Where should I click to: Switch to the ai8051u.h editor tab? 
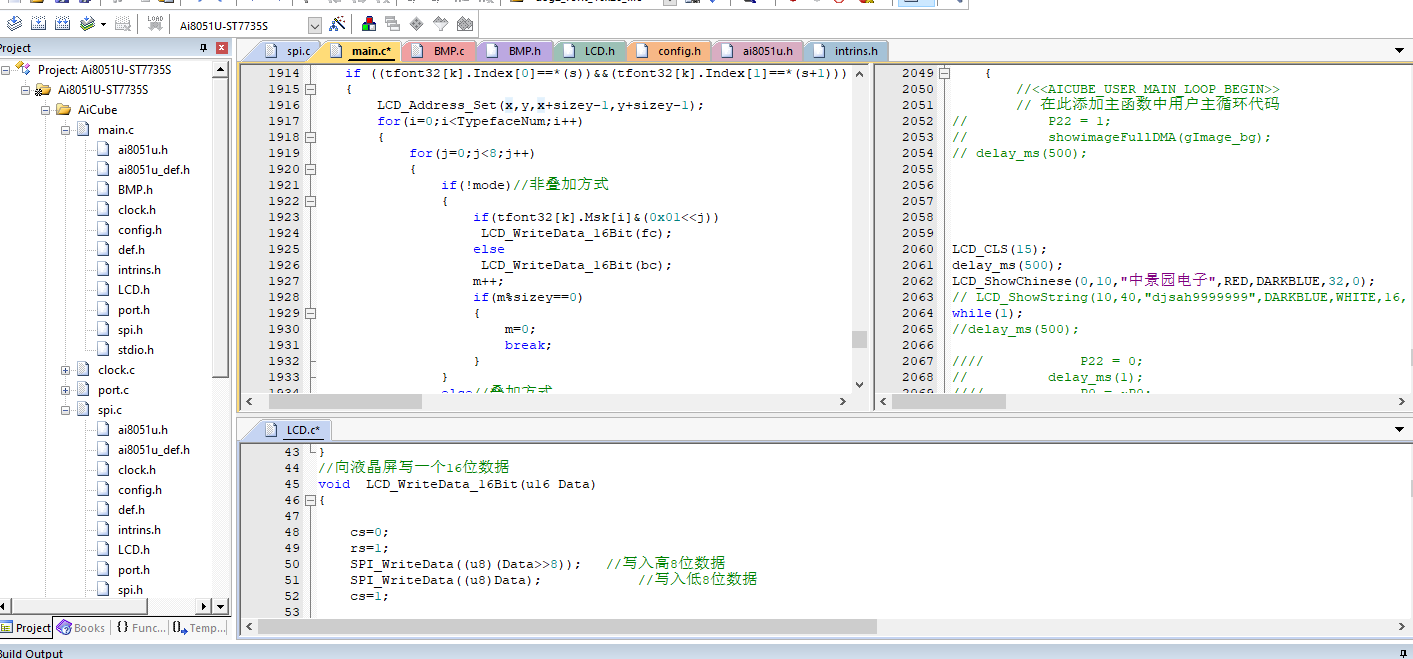click(x=756, y=51)
